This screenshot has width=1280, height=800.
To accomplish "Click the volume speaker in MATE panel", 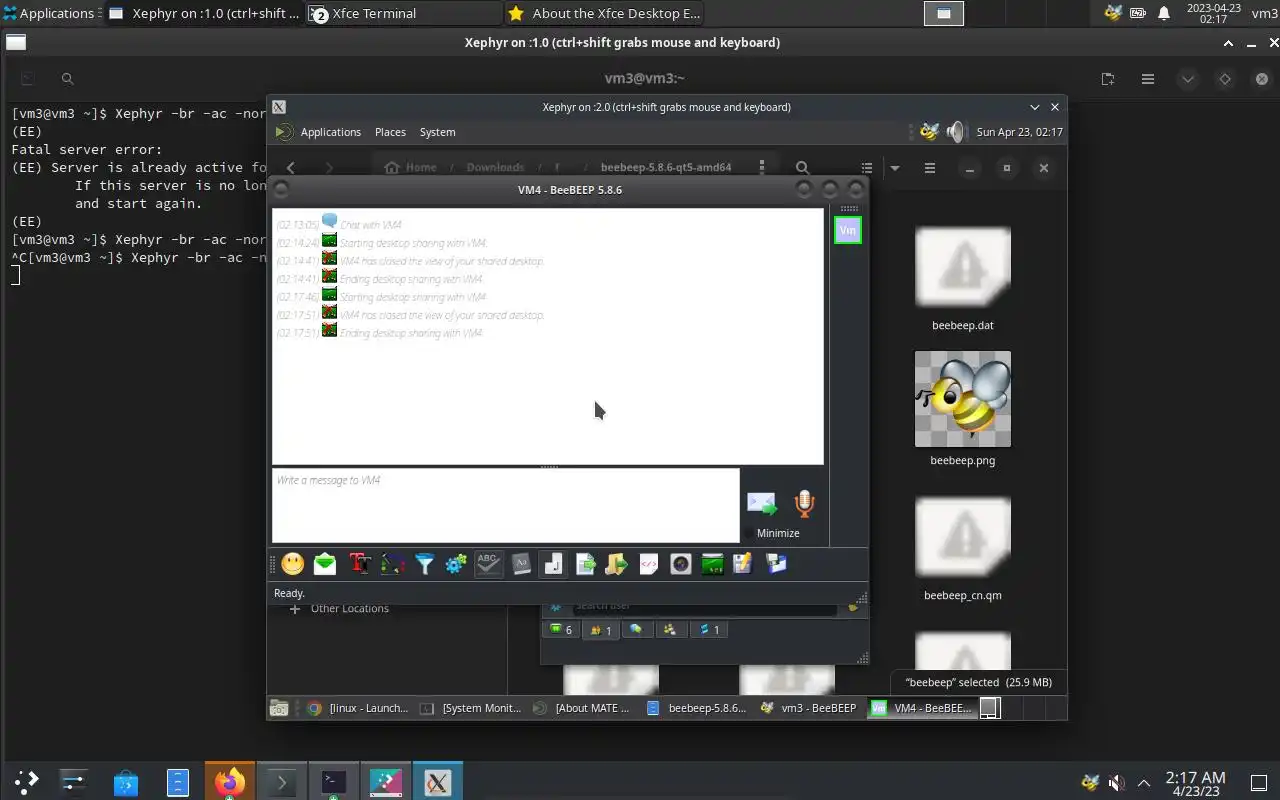I will click(956, 132).
